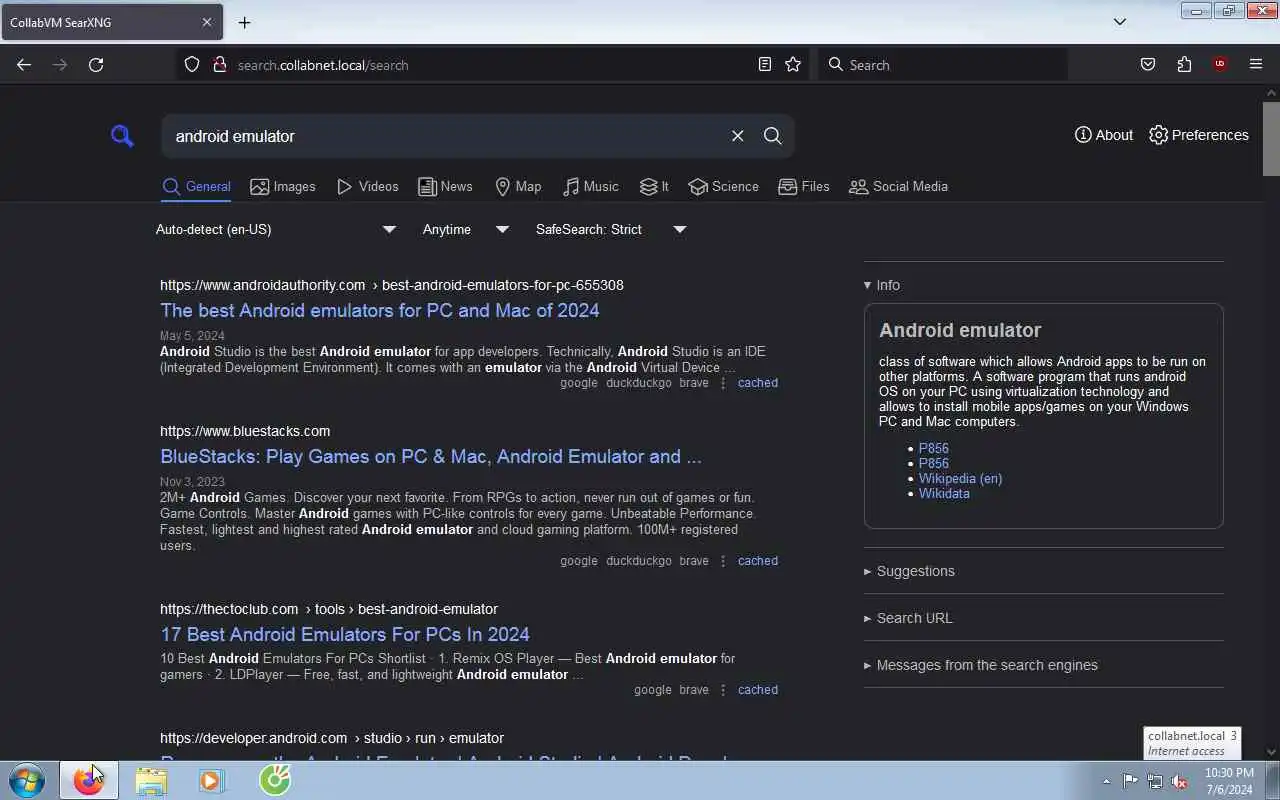The image size is (1280, 800).
Task: Clear the search query with X icon
Action: [x=737, y=136]
